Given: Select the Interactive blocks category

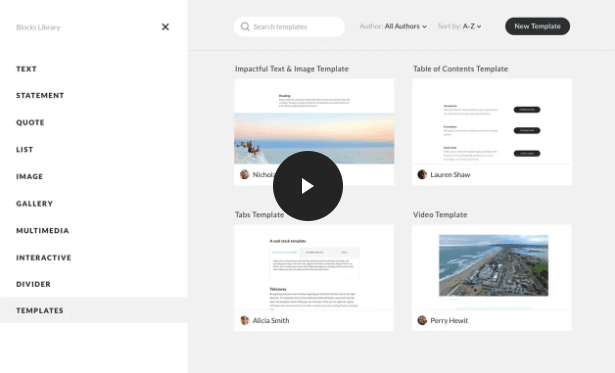Looking at the screenshot, I should tap(44, 258).
